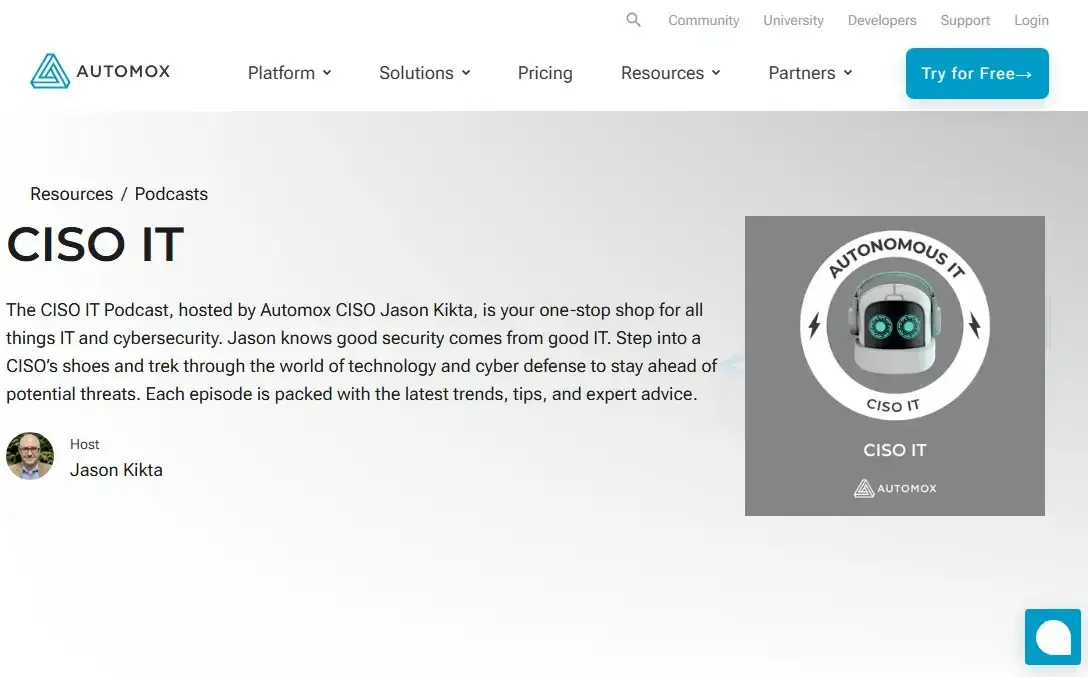Click the CISO IT podcast cover art

[894, 366]
